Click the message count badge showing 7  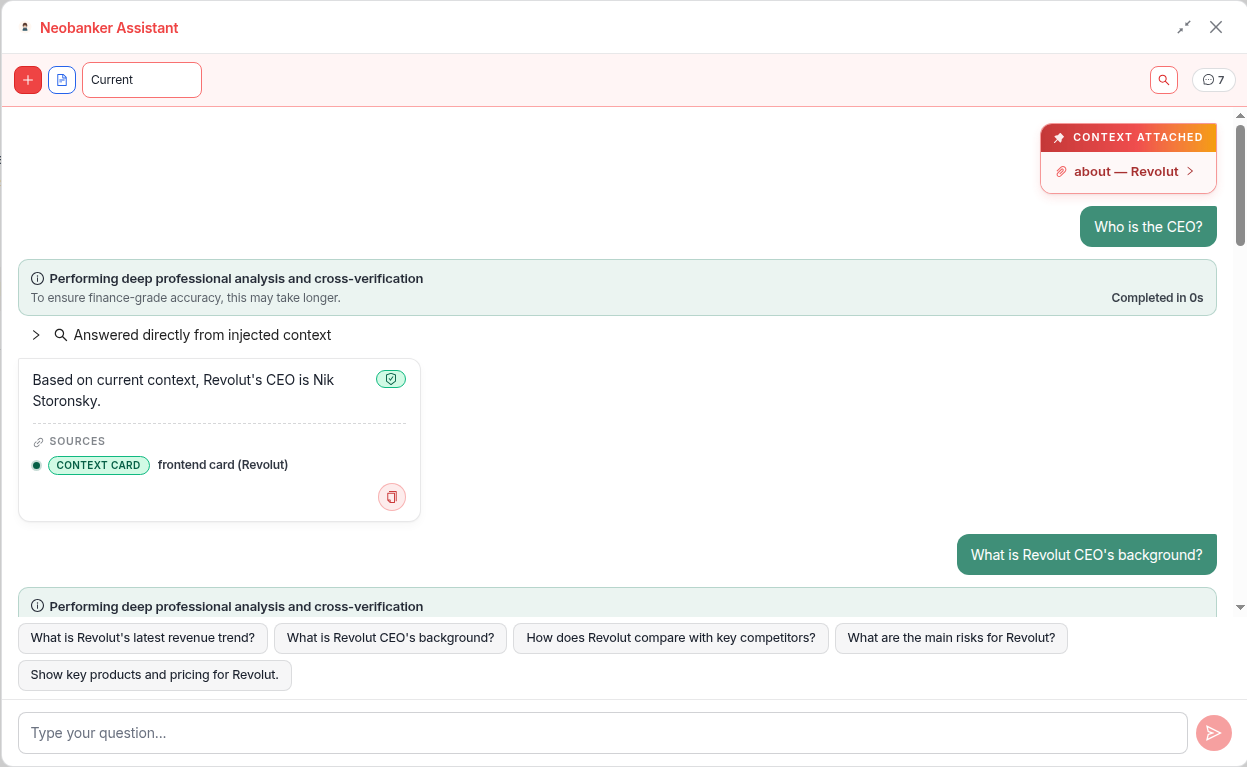[x=1213, y=79]
